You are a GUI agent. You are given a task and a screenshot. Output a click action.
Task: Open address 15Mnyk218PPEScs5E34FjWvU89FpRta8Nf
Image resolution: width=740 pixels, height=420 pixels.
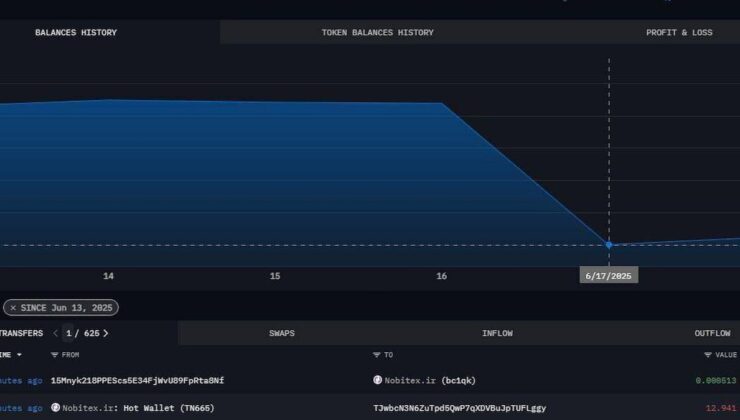click(137, 380)
